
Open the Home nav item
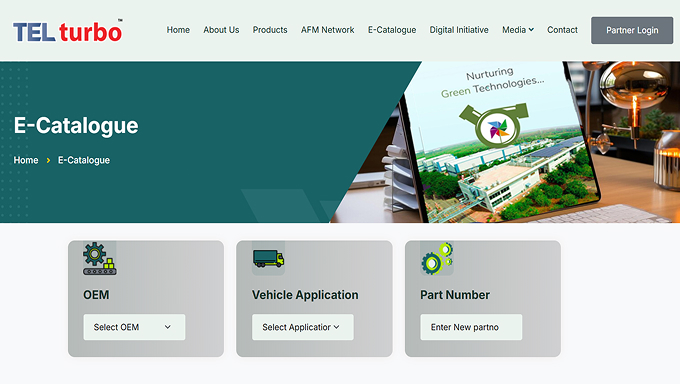pyautogui.click(x=178, y=30)
